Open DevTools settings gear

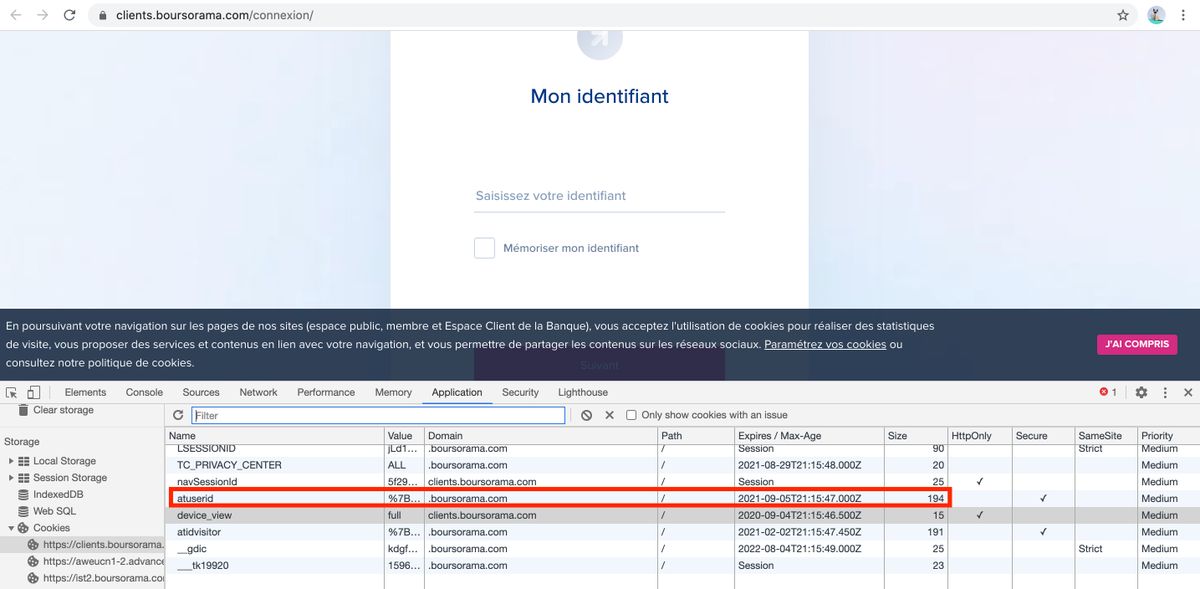1141,393
